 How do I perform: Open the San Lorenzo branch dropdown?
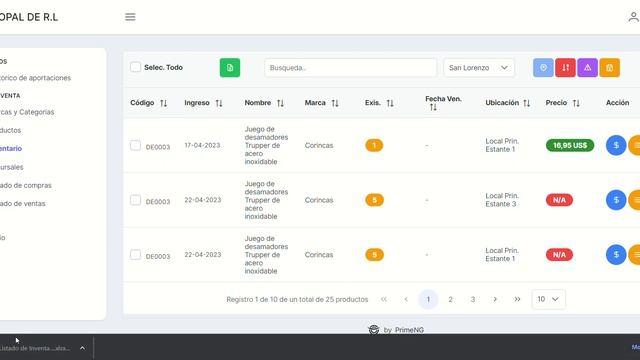[479, 68]
